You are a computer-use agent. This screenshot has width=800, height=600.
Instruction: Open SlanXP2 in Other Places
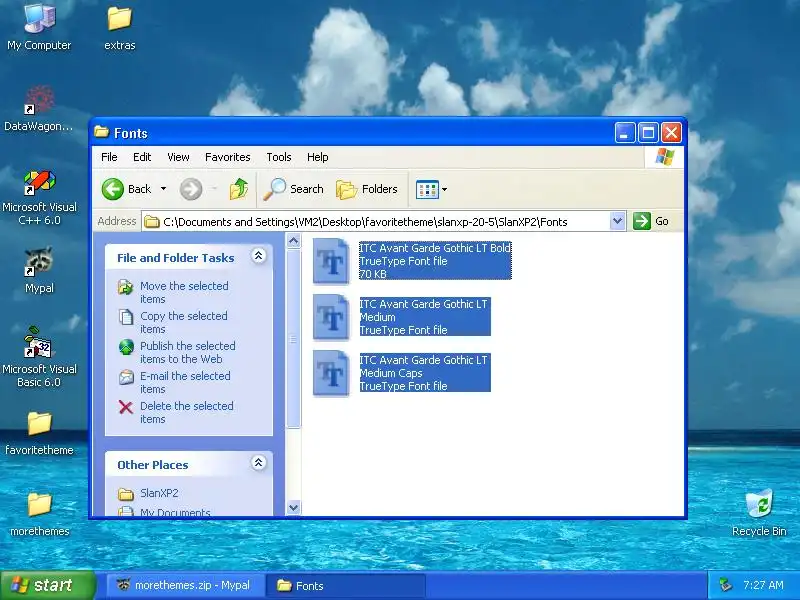tap(159, 493)
